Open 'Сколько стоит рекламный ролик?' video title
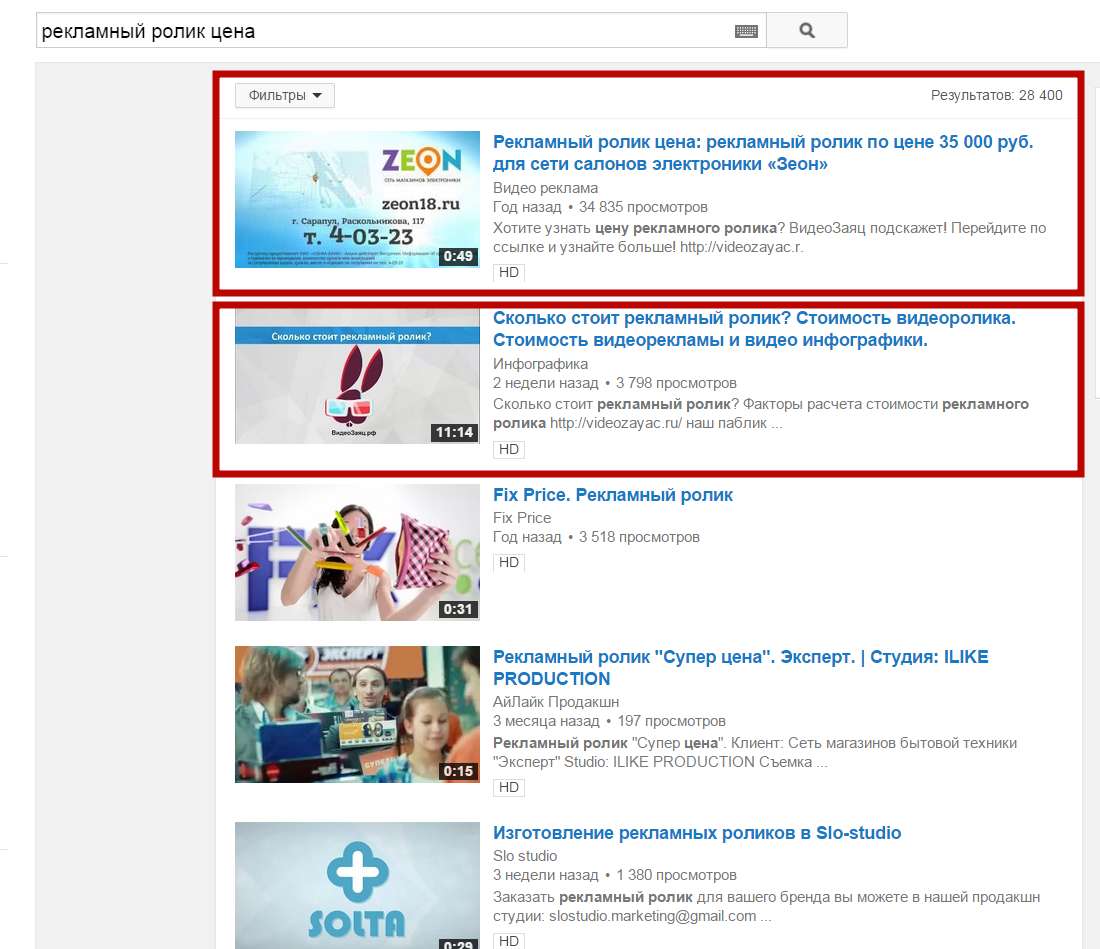 754,329
